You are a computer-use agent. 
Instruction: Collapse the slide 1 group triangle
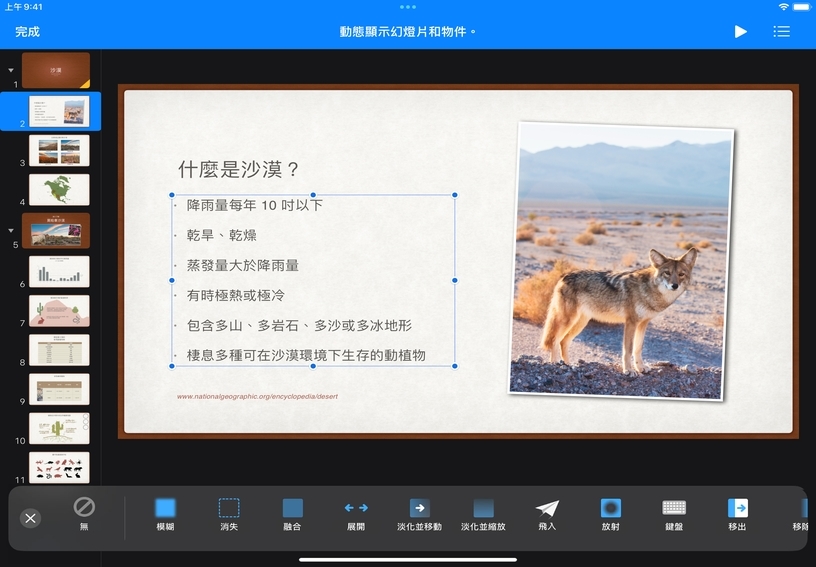pyautogui.click(x=11, y=71)
